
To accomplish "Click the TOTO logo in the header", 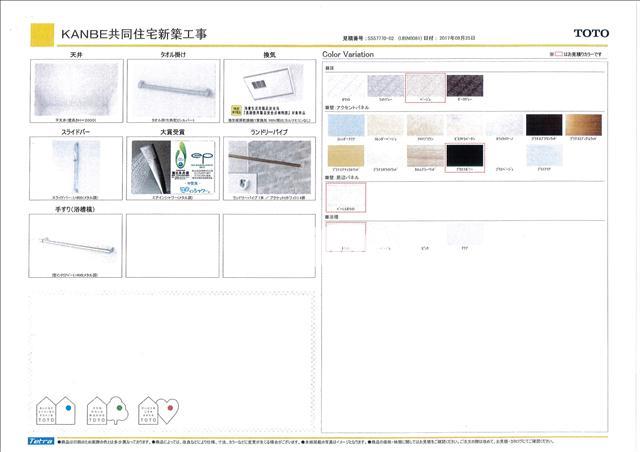I will [591, 33].
